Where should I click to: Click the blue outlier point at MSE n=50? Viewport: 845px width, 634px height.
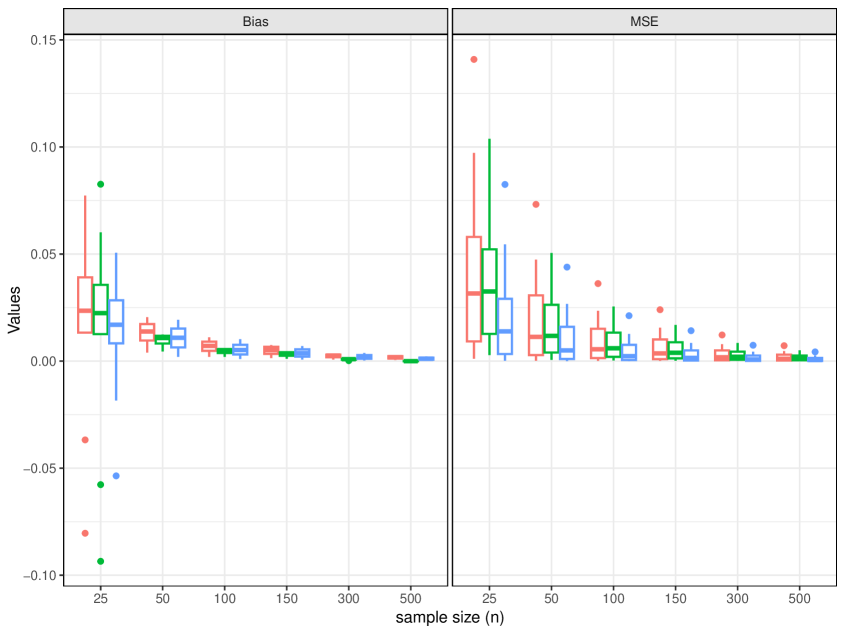click(x=567, y=267)
